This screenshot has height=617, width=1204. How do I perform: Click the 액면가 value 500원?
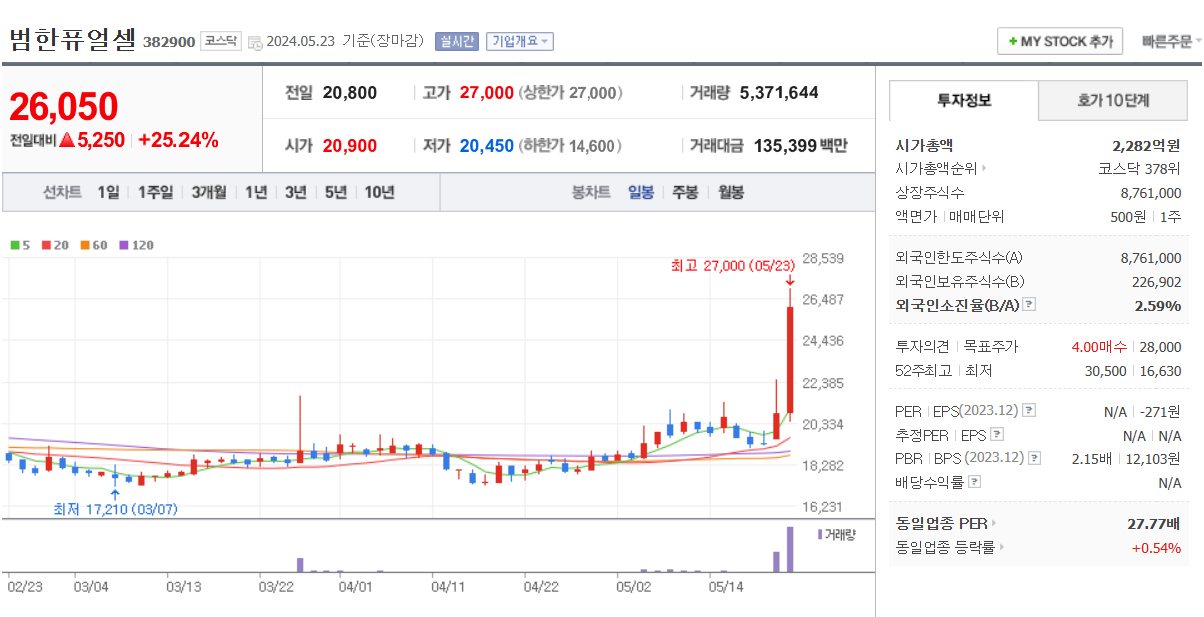pos(1130,217)
